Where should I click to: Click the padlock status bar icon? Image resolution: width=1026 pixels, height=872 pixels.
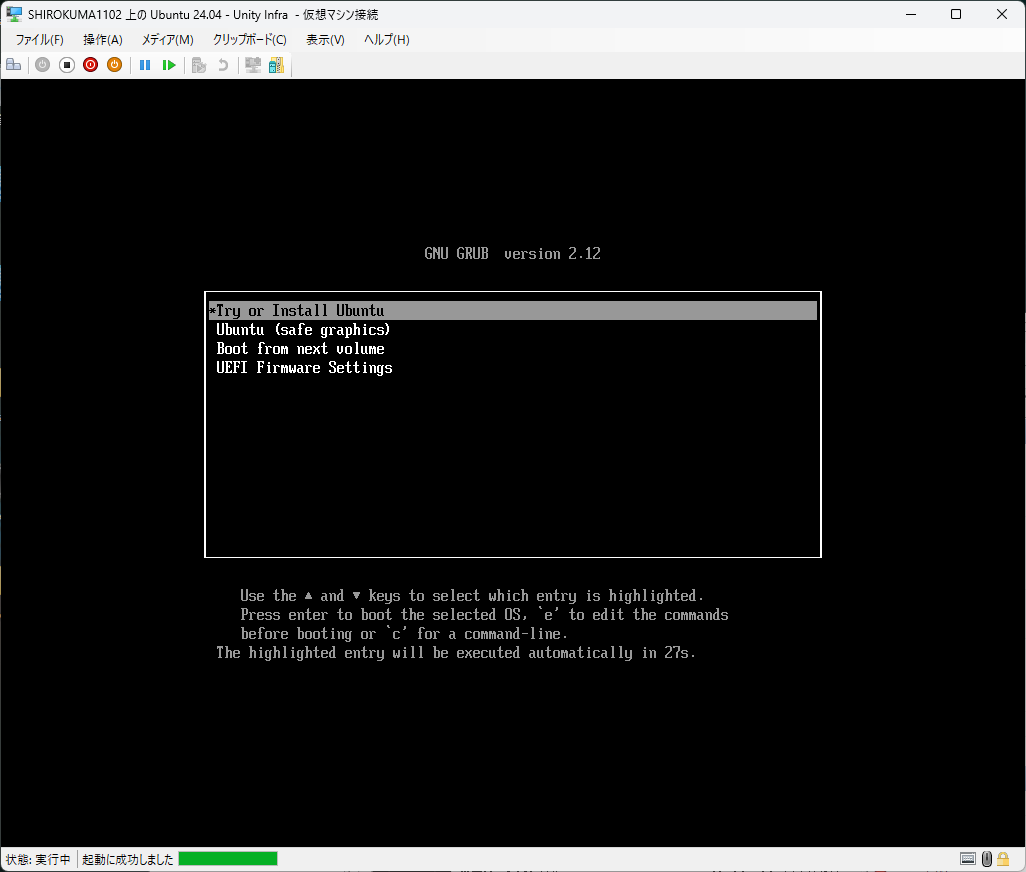(x=1003, y=858)
